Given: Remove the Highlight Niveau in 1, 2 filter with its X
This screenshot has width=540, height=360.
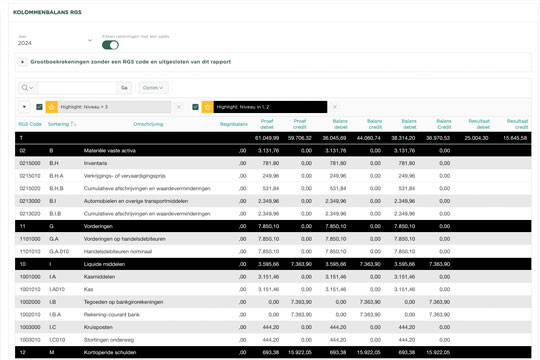Looking at the screenshot, I should point(335,107).
